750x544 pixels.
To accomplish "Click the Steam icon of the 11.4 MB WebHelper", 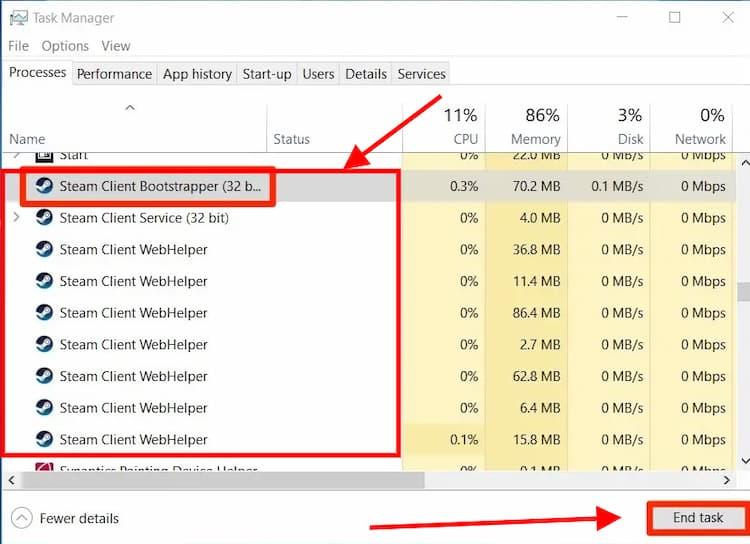I will point(44,280).
